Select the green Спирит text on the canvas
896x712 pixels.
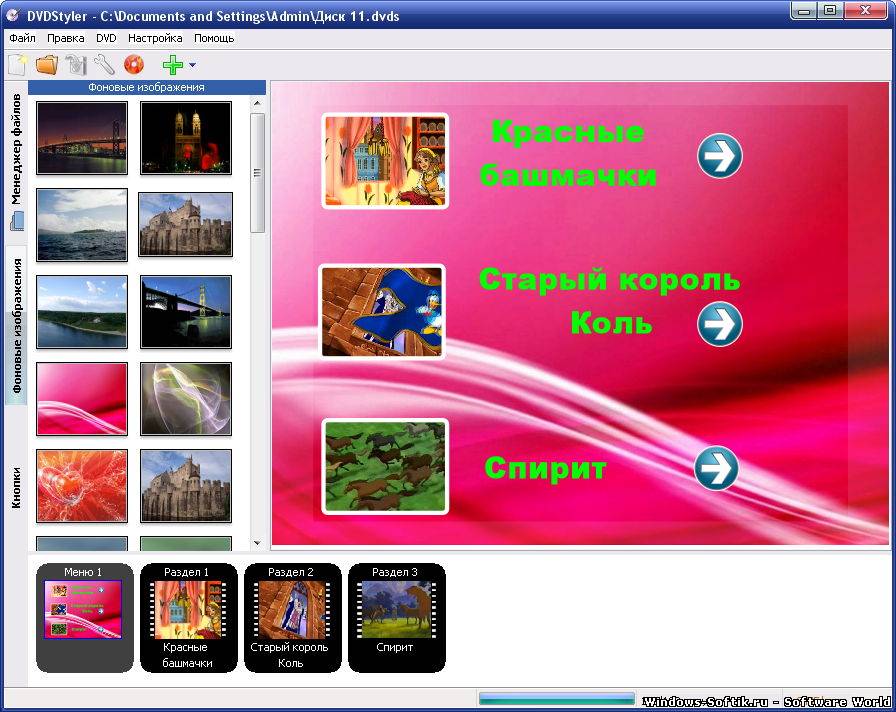545,469
